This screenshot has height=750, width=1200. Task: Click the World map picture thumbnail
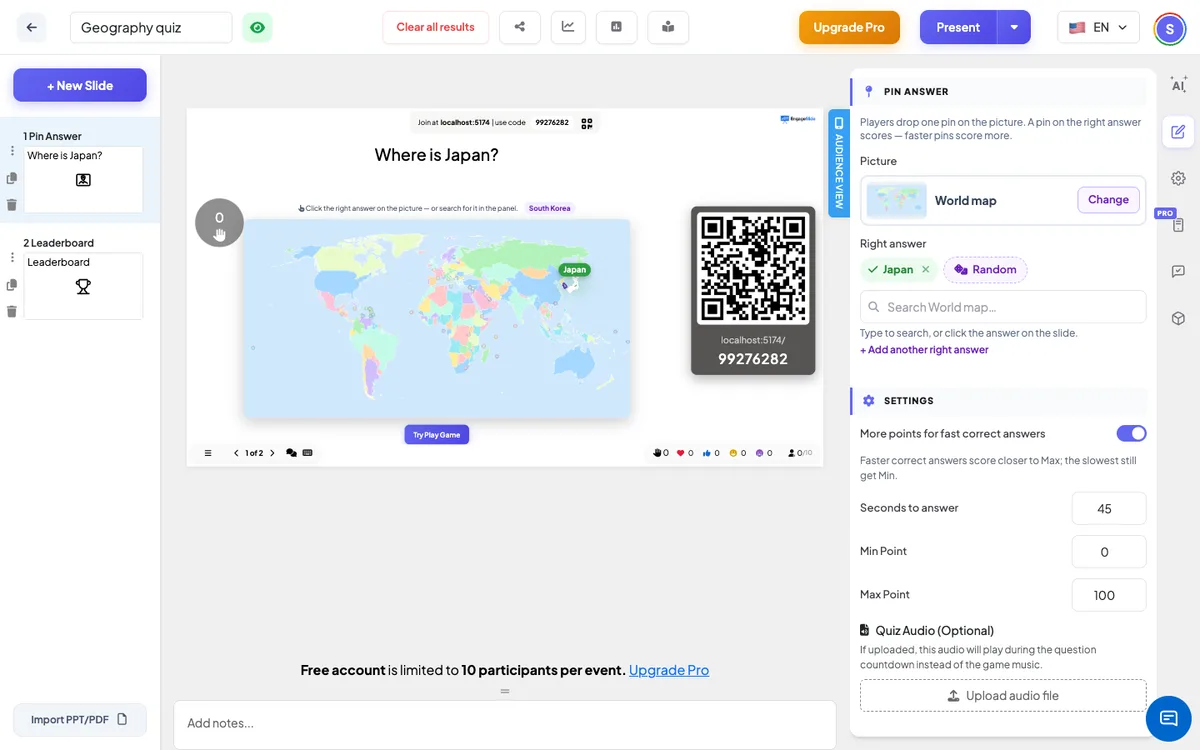(x=897, y=200)
